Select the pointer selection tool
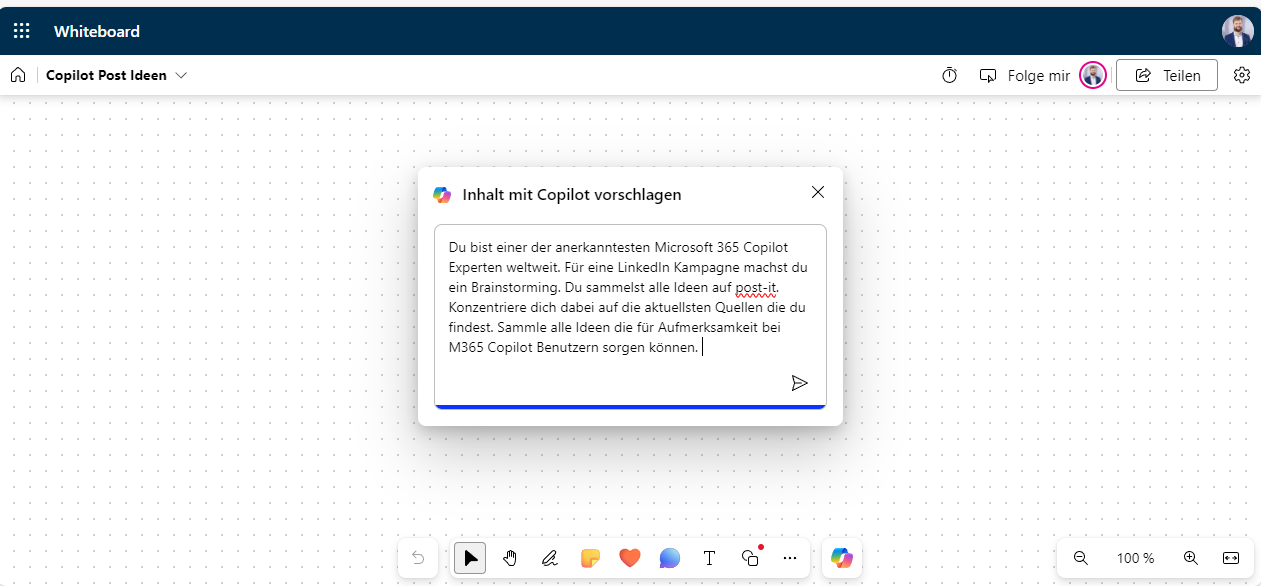The width and height of the screenshot is (1261, 586). point(470,558)
